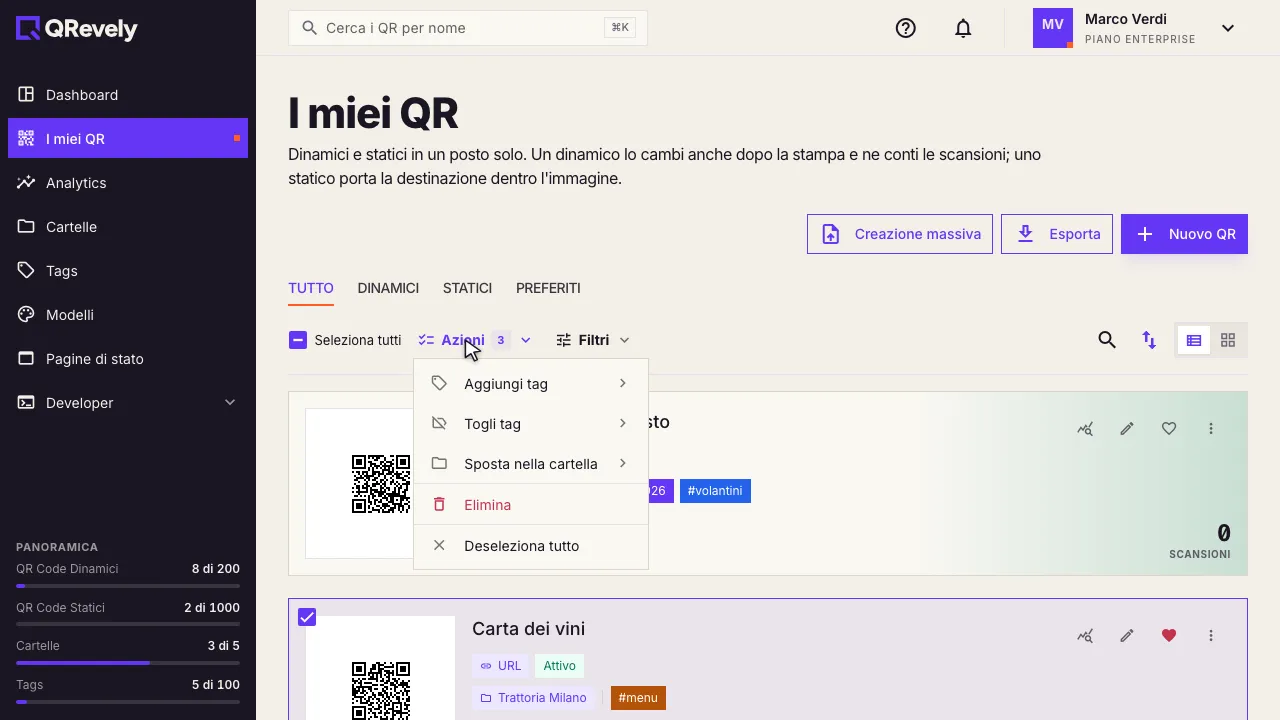Open Sposta nella cartella submenu

[x=531, y=464]
